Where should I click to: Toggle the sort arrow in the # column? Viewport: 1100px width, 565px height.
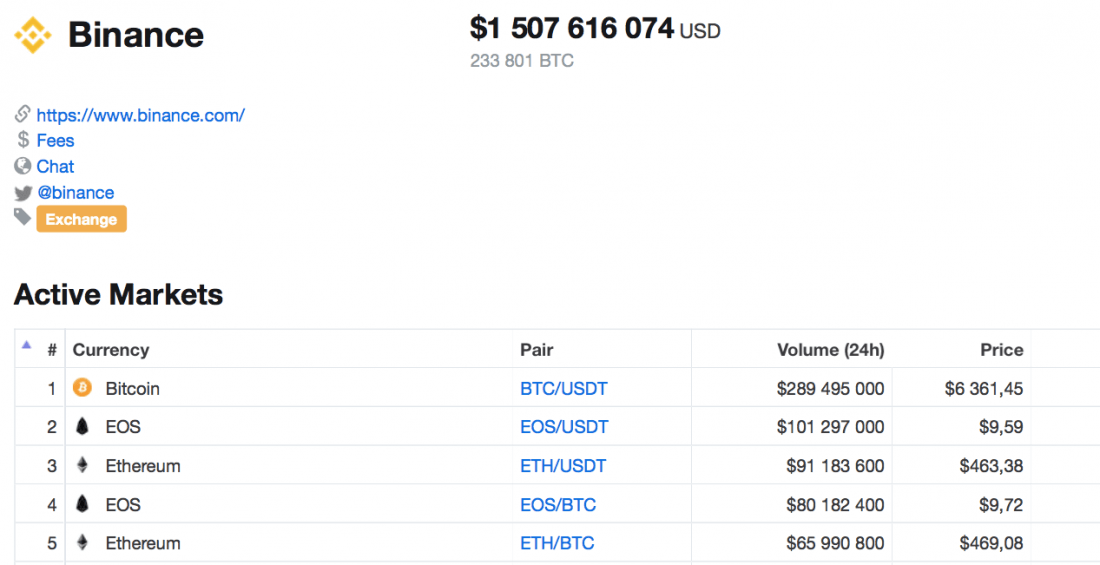[x=27, y=345]
